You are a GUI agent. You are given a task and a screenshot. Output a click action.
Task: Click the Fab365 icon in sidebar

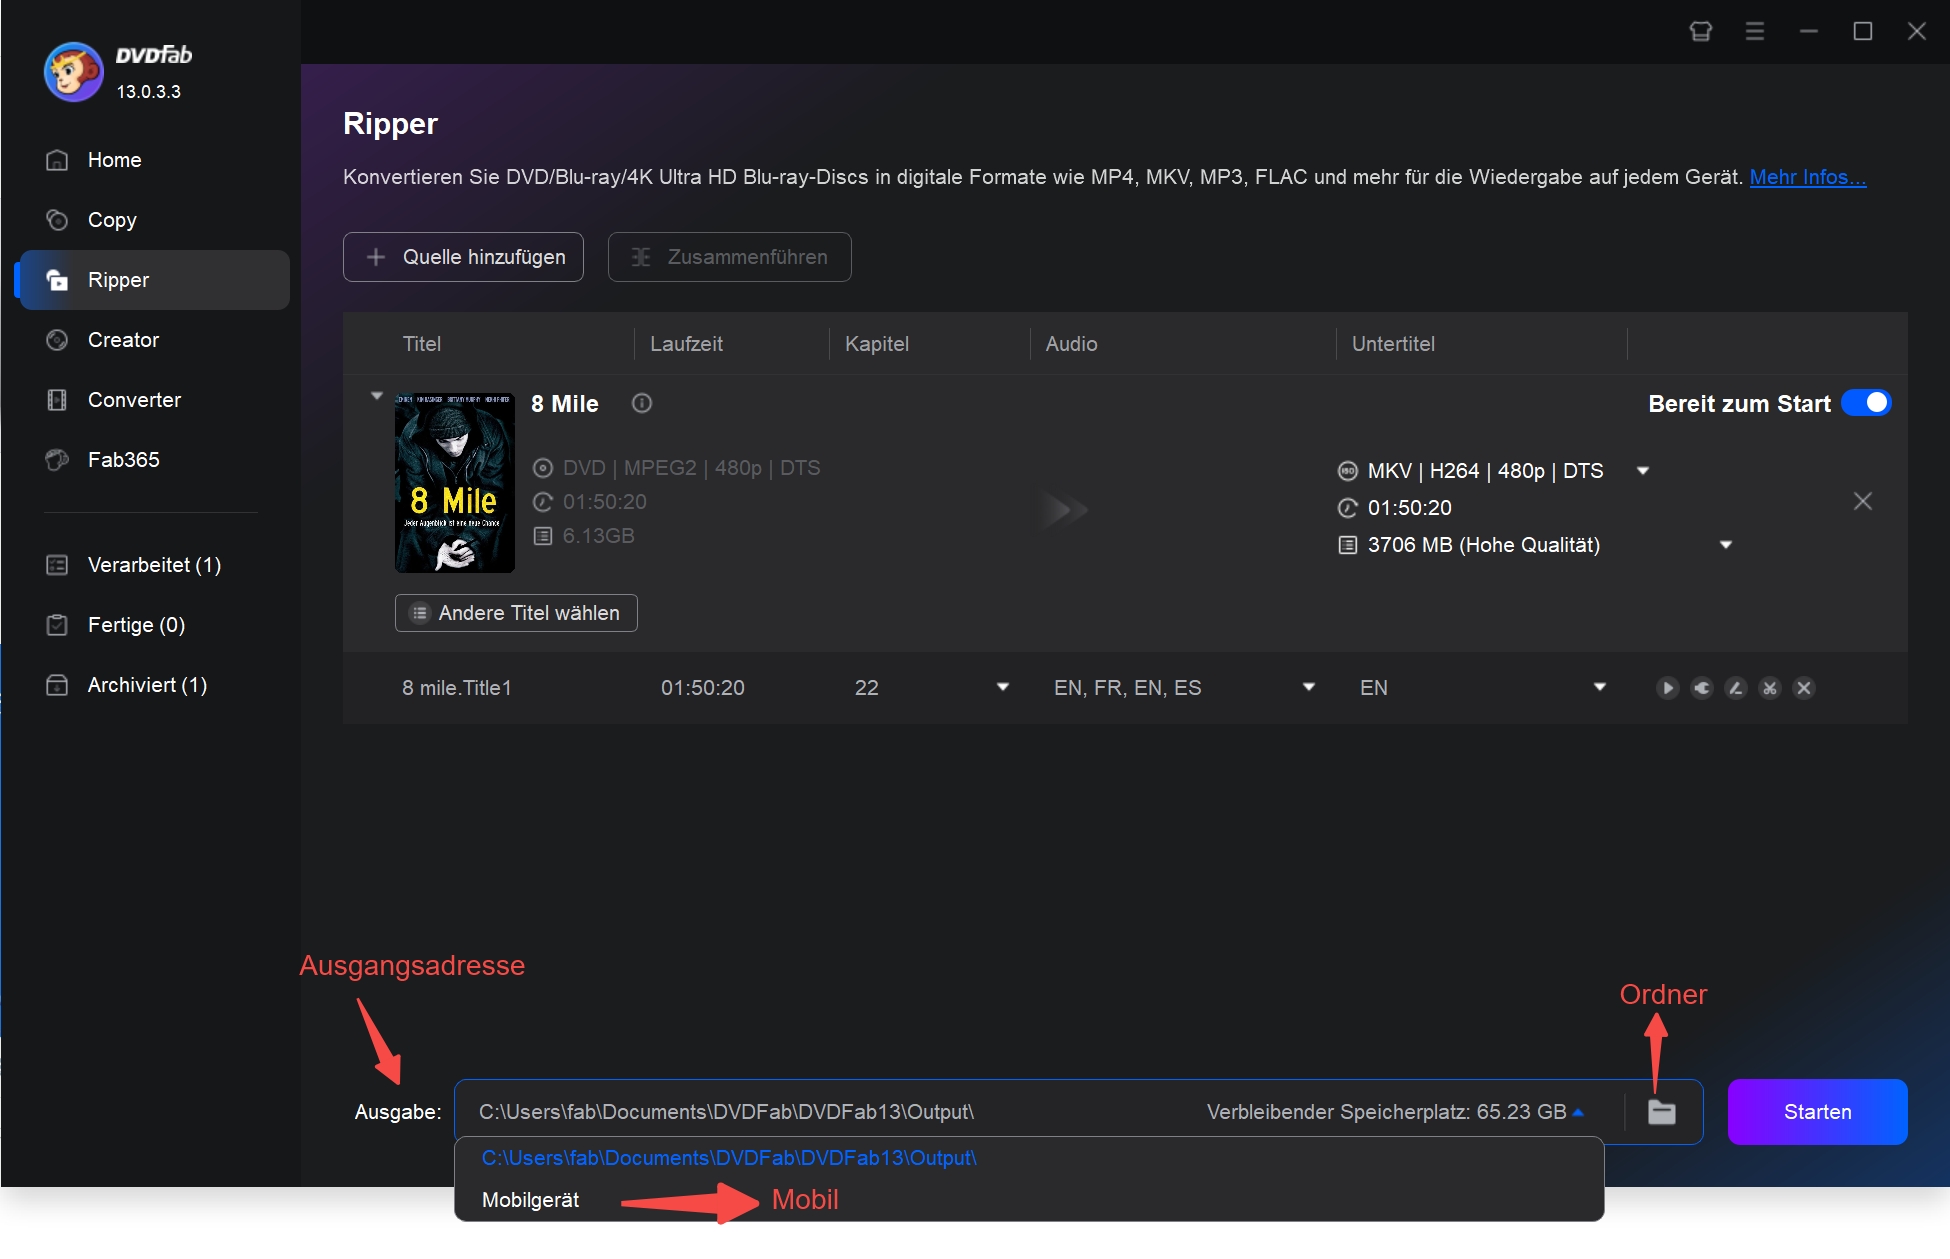tap(58, 460)
